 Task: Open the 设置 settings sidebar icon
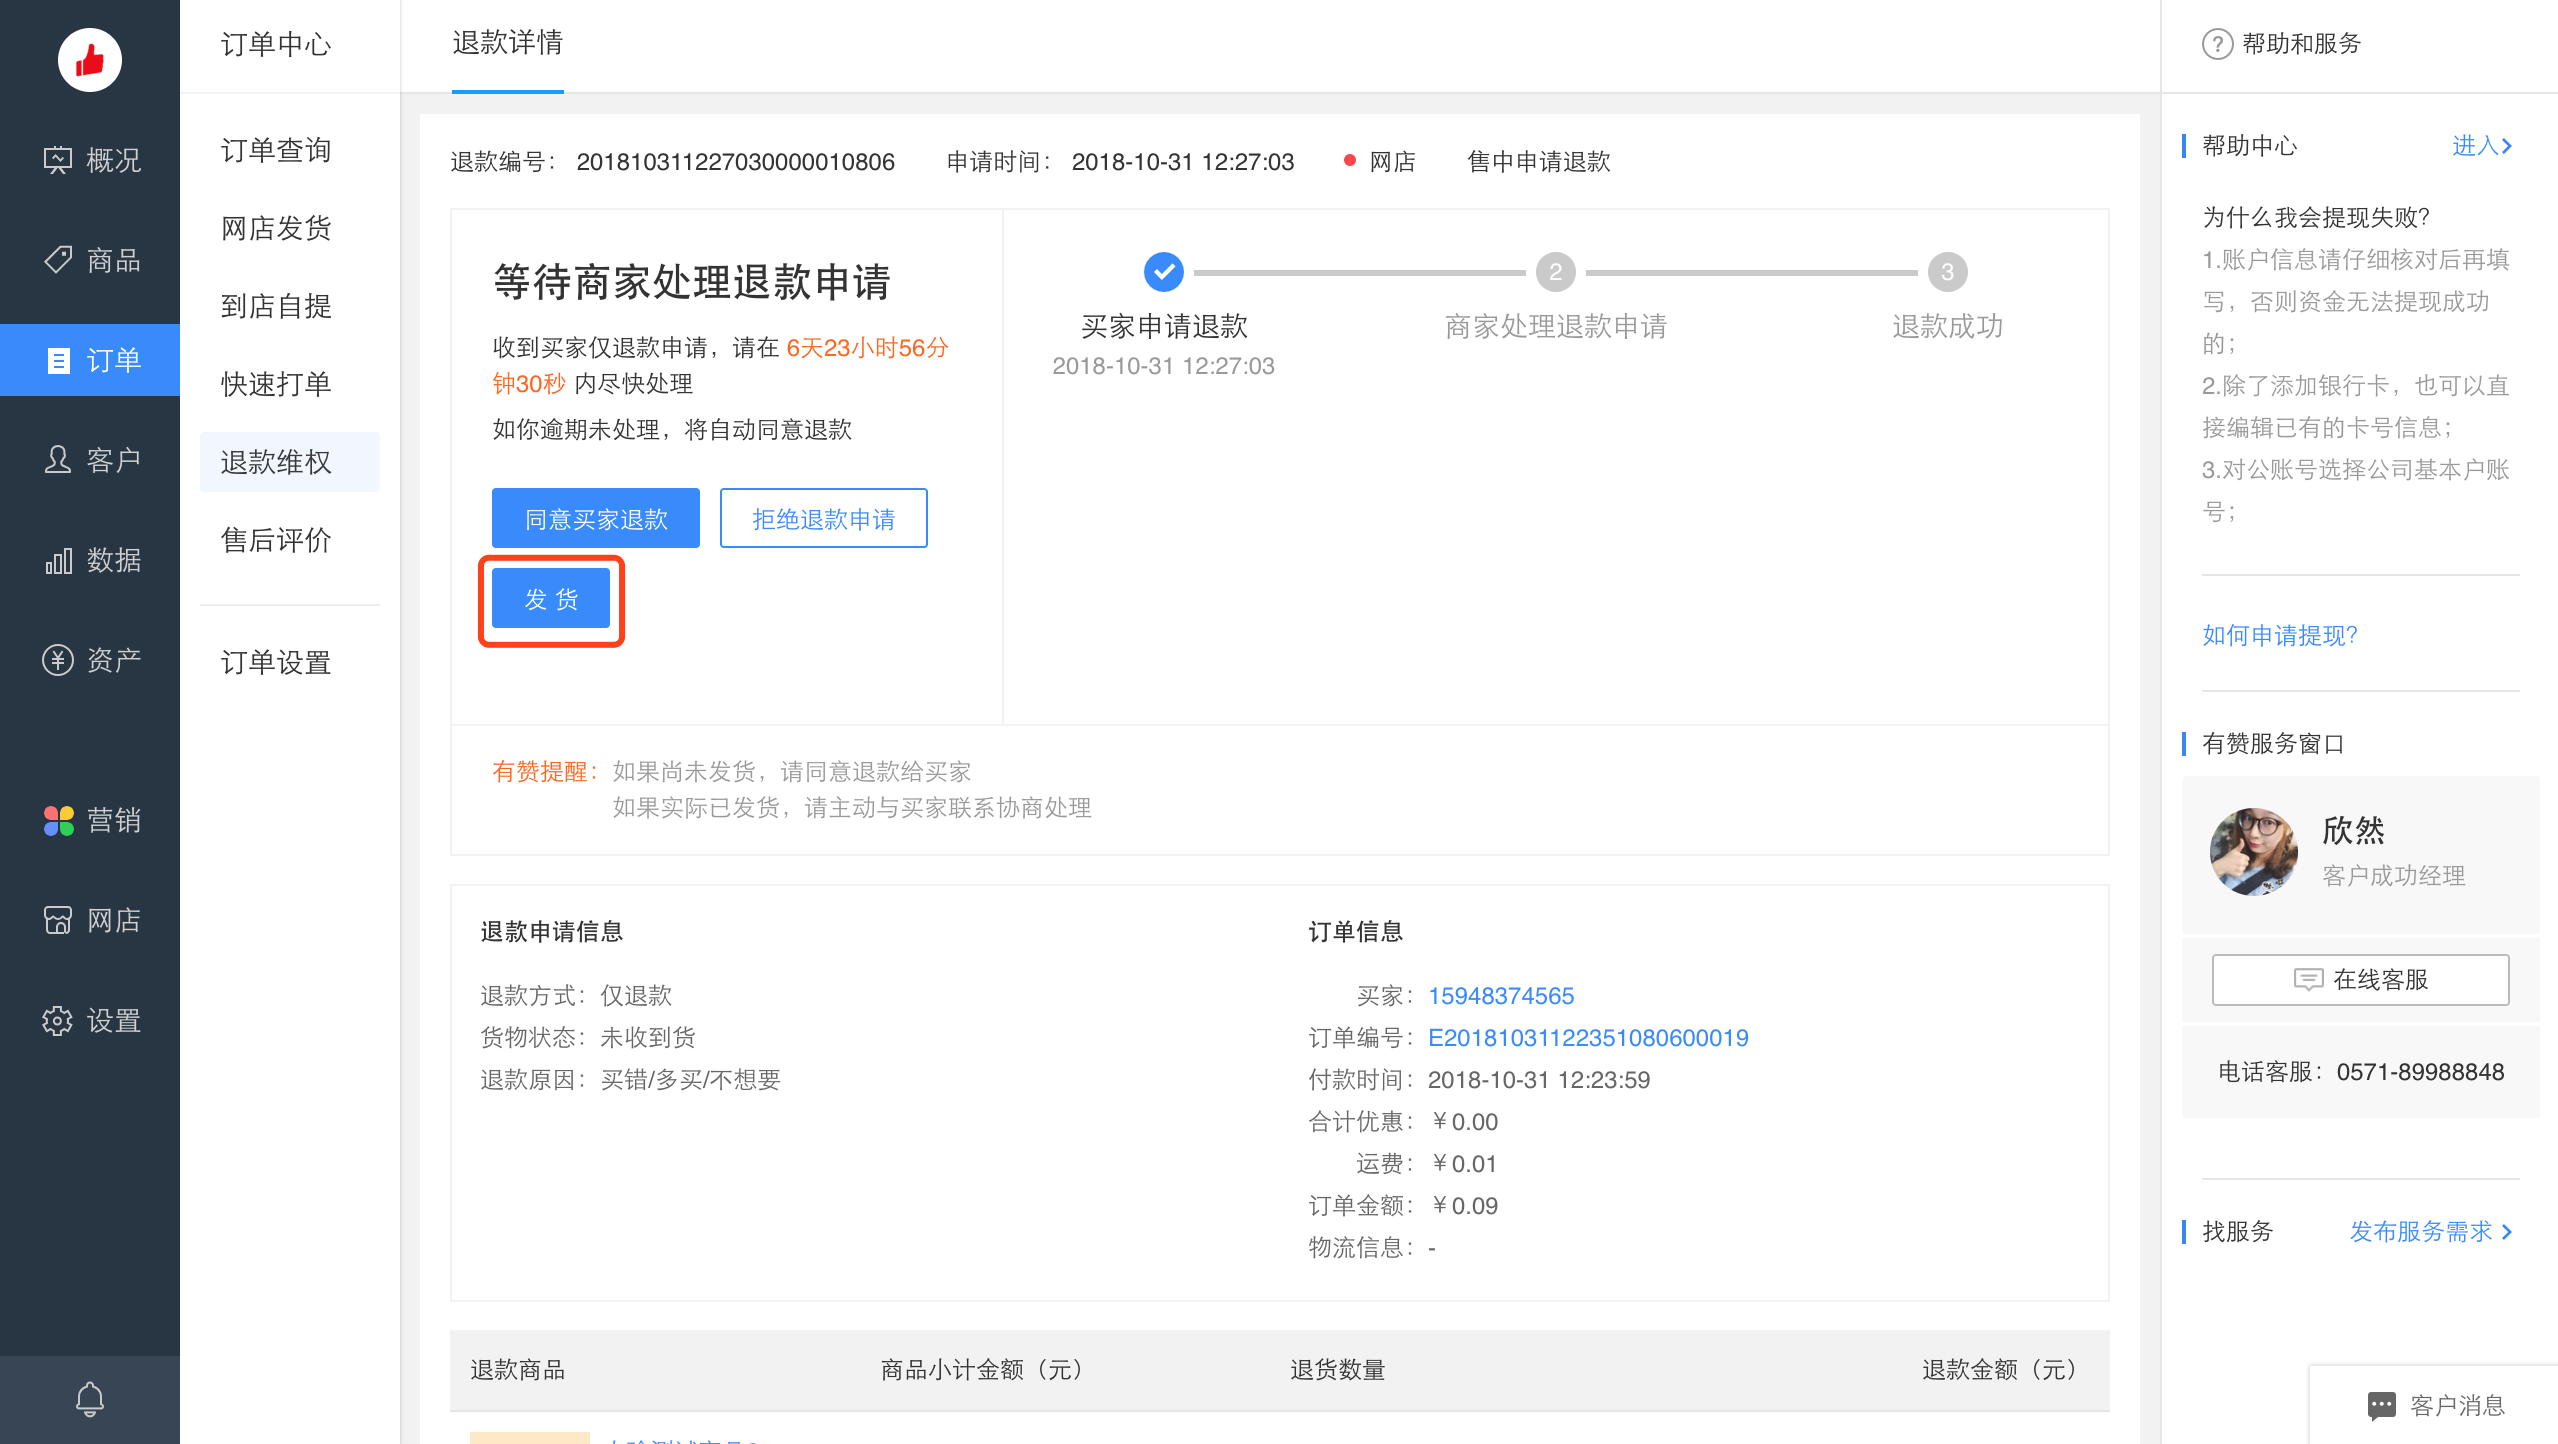(x=90, y=1020)
